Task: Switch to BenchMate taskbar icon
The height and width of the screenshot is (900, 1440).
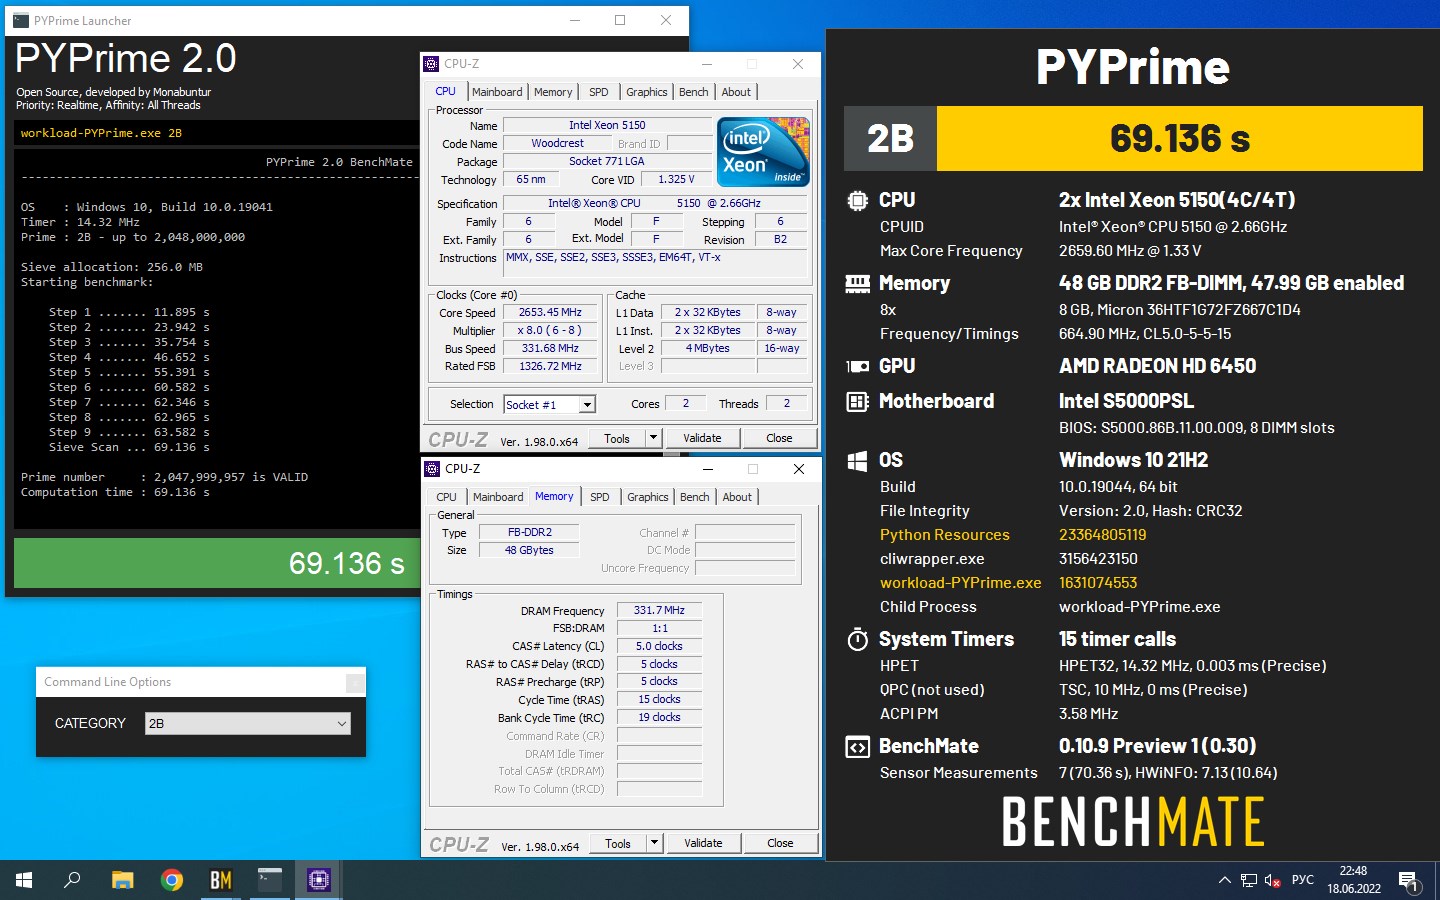Action: (x=221, y=880)
